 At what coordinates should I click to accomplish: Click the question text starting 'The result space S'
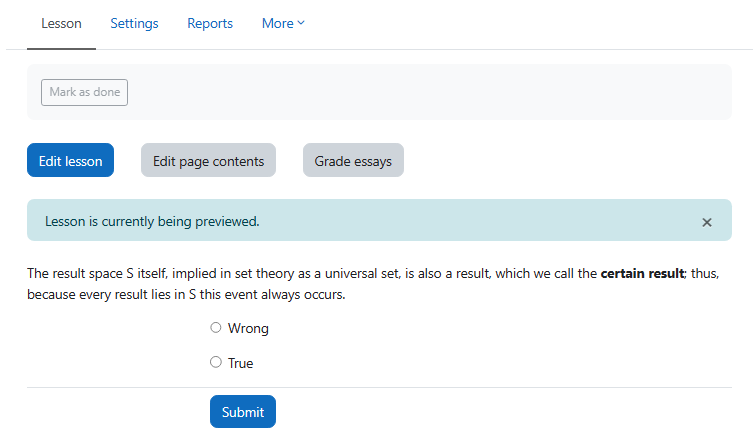pos(300,274)
